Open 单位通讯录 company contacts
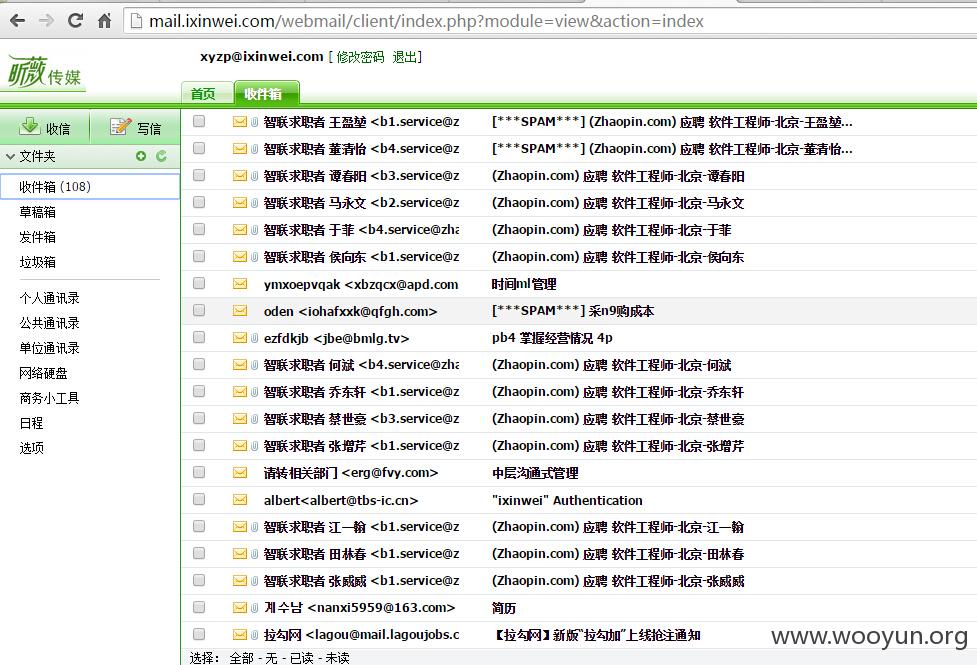 (49, 348)
